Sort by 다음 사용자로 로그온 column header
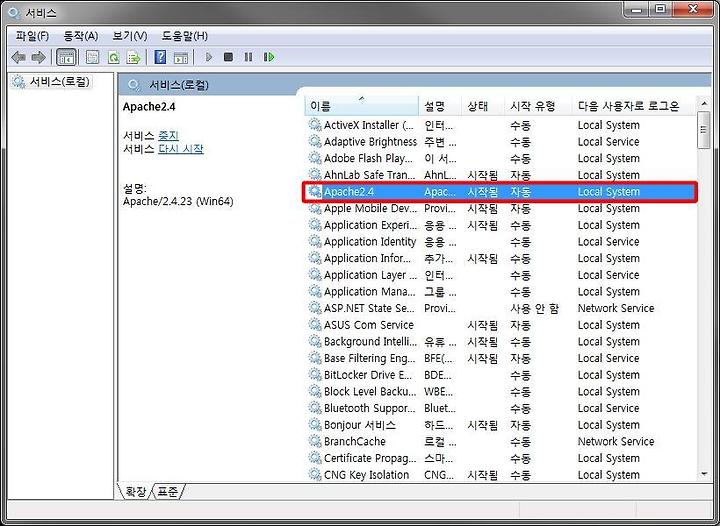The height and width of the screenshot is (526, 720). pyautogui.click(x=634, y=106)
